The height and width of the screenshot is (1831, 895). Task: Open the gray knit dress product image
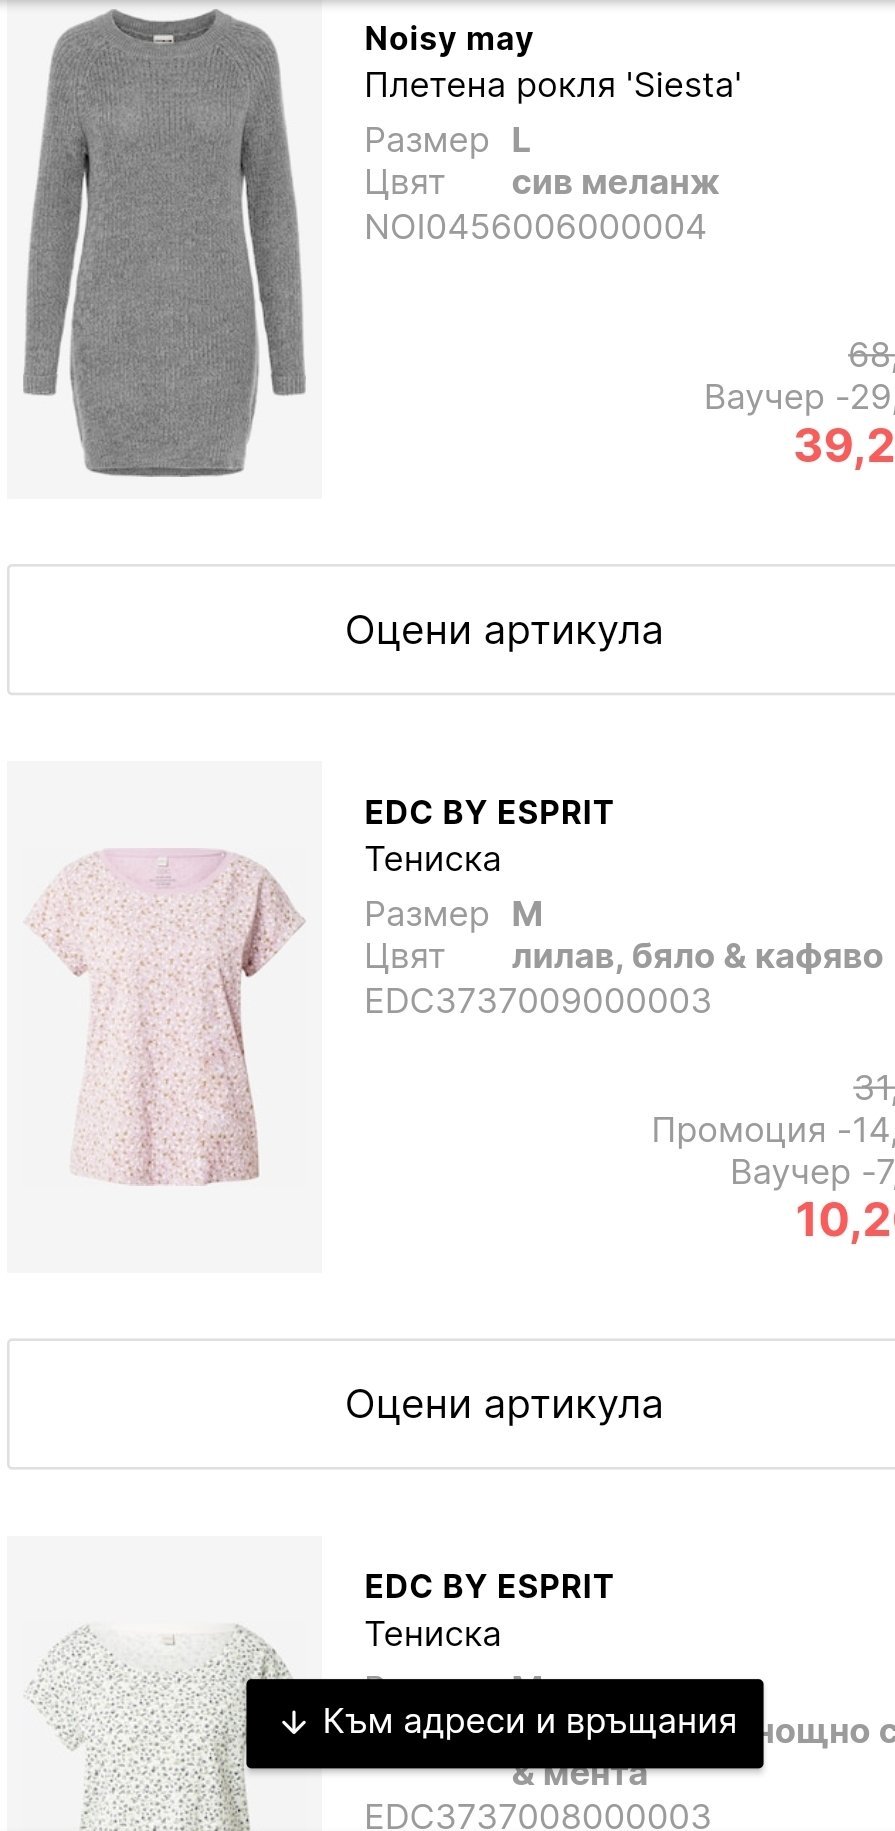[164, 248]
